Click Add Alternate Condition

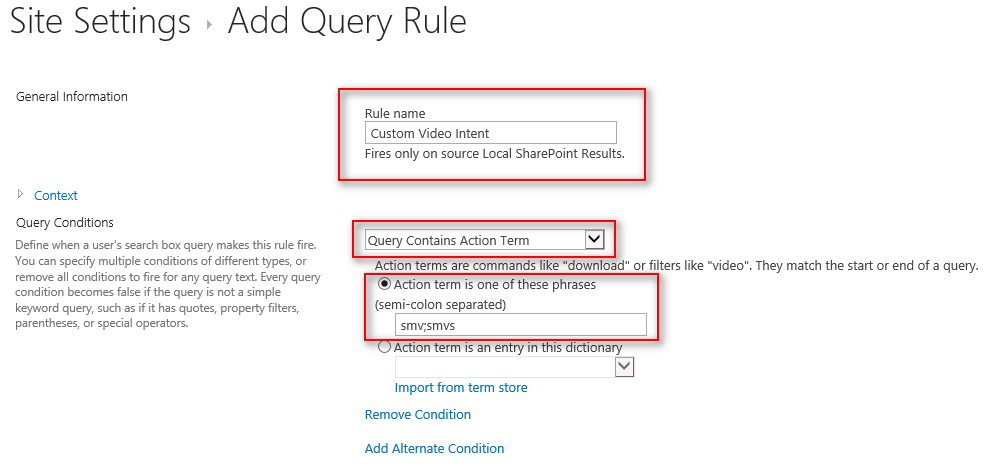[x=434, y=448]
